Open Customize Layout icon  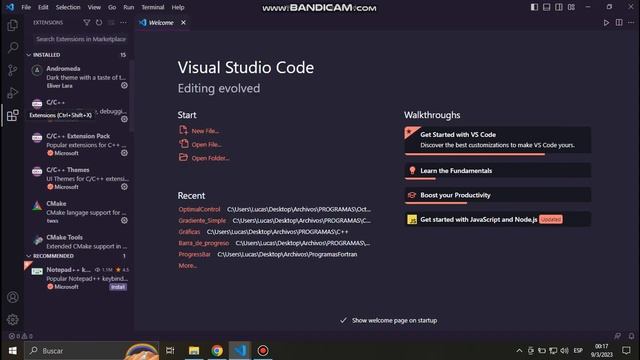(x=571, y=7)
